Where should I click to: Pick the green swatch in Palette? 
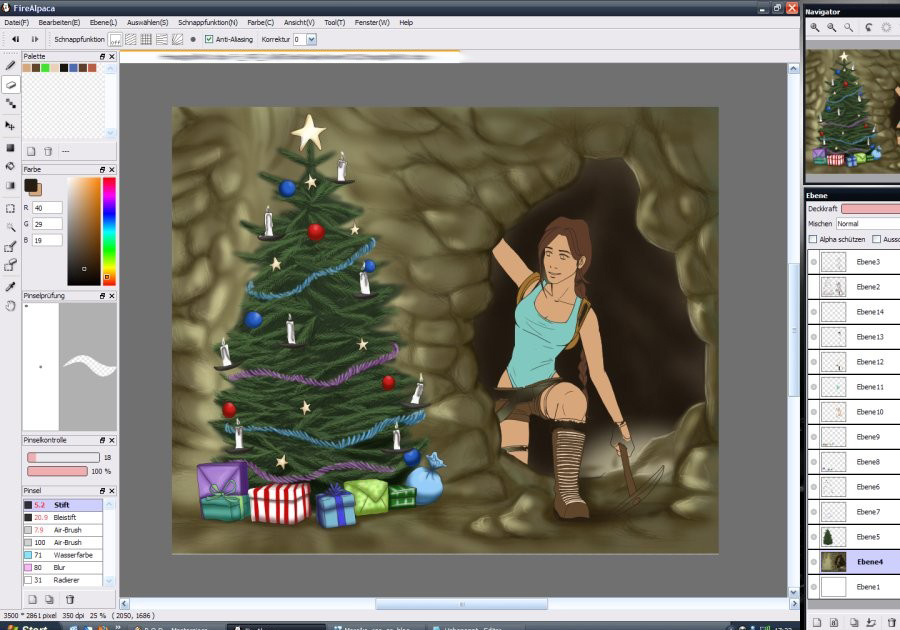point(45,68)
